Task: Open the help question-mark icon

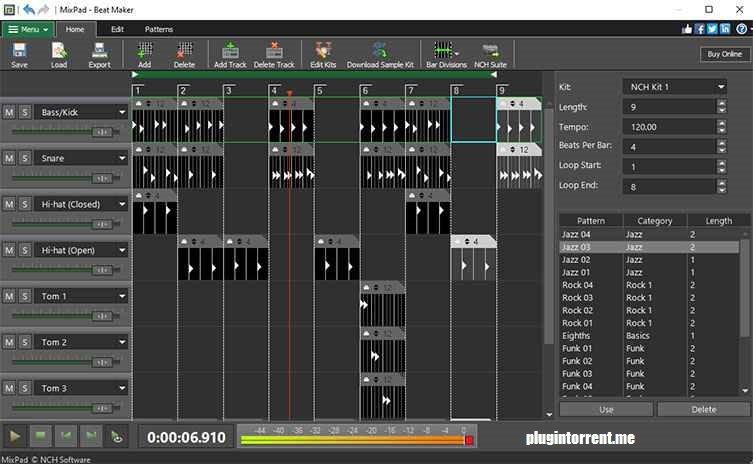Action: click(x=741, y=29)
